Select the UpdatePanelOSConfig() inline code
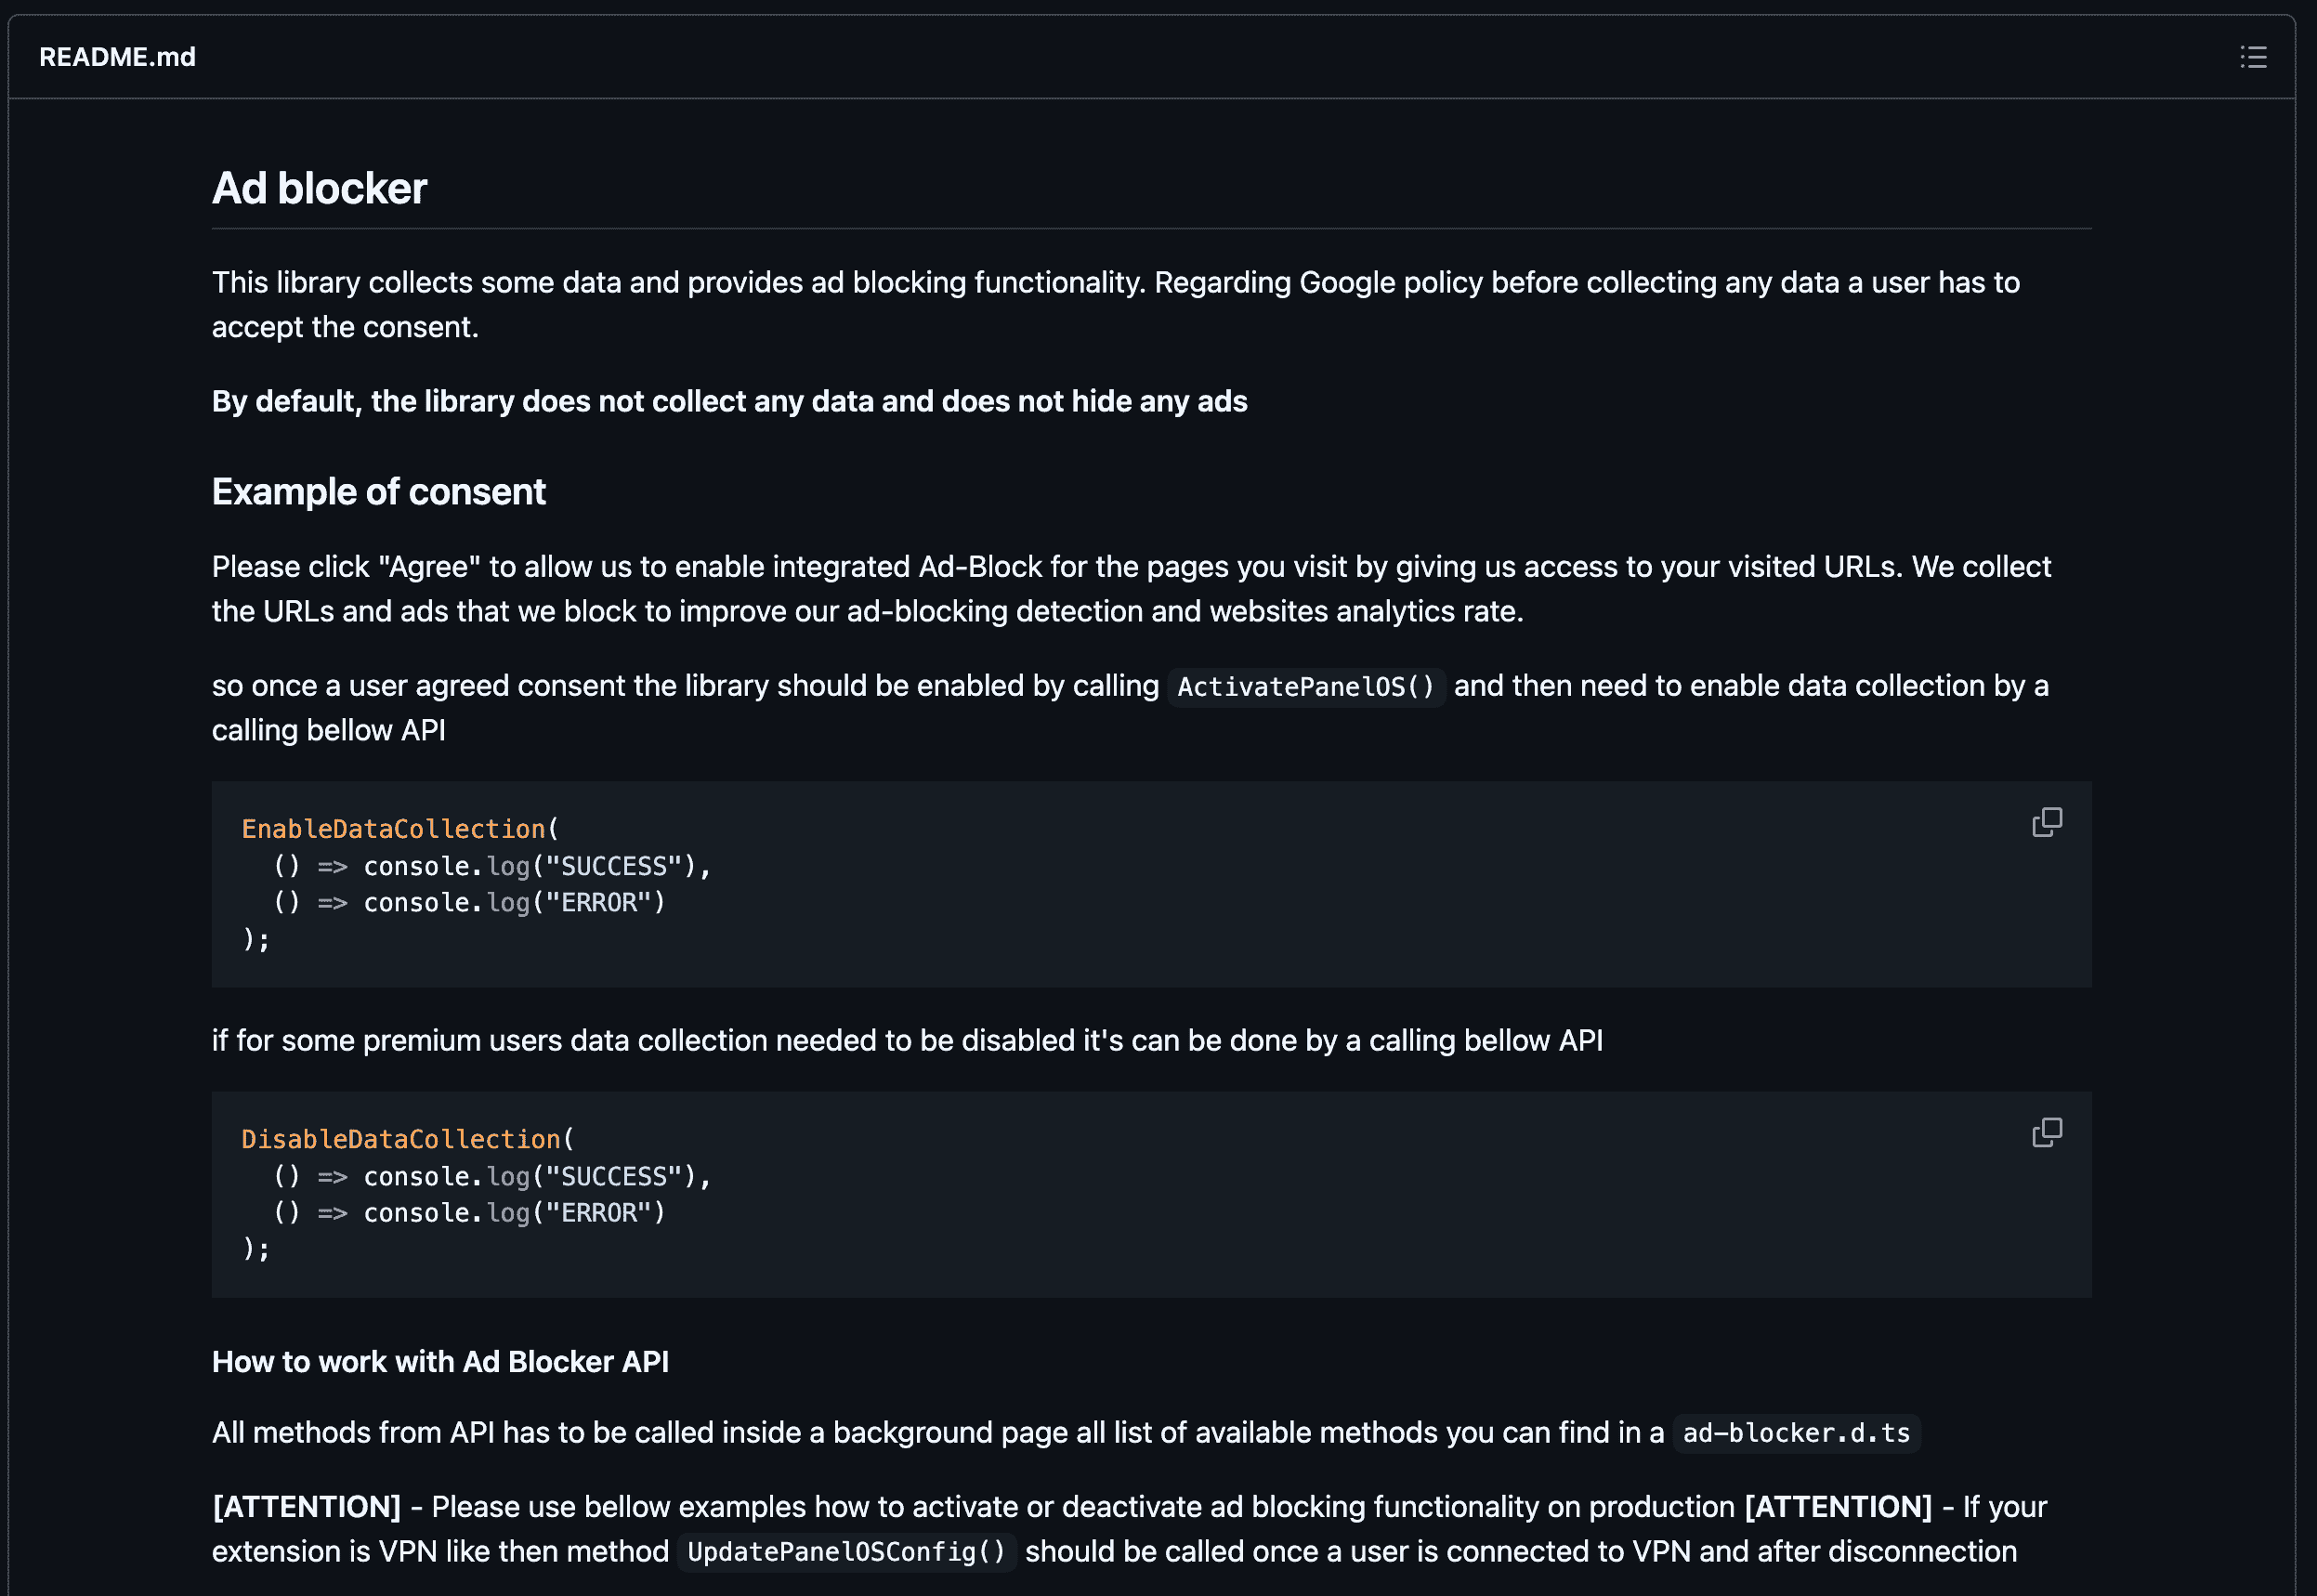2317x1596 pixels. coord(846,1552)
